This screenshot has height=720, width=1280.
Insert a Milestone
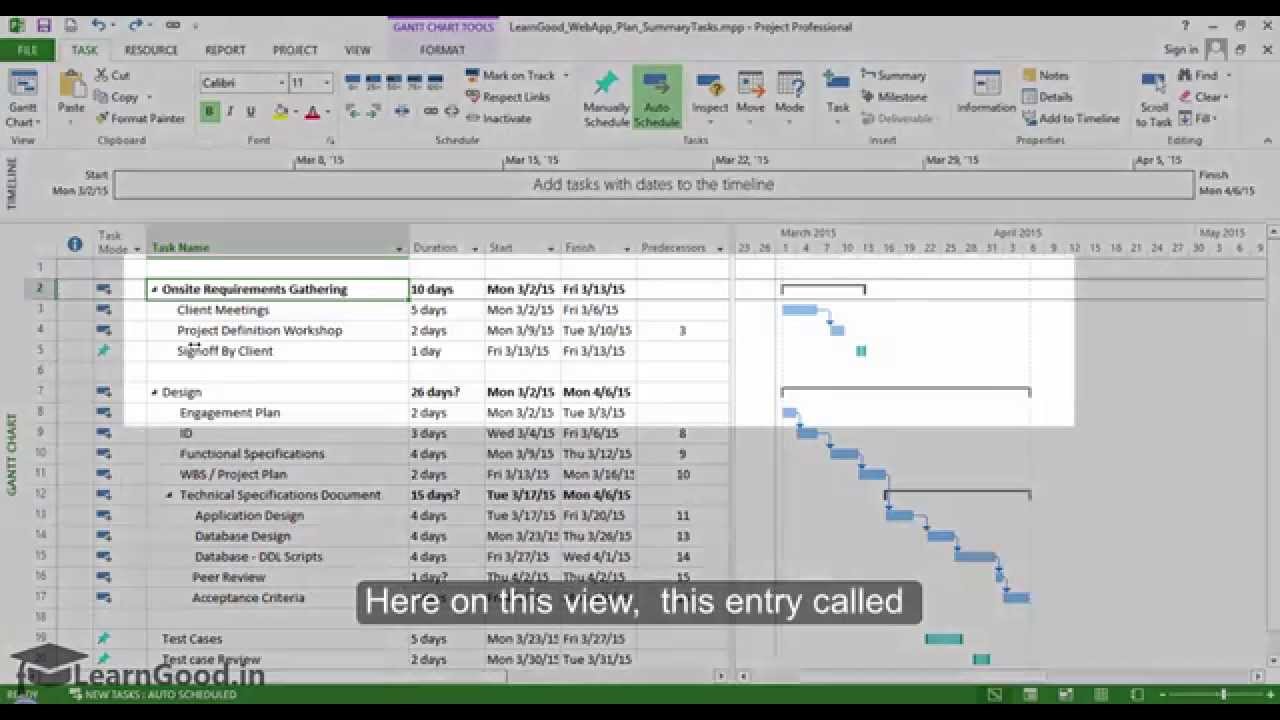click(892, 97)
